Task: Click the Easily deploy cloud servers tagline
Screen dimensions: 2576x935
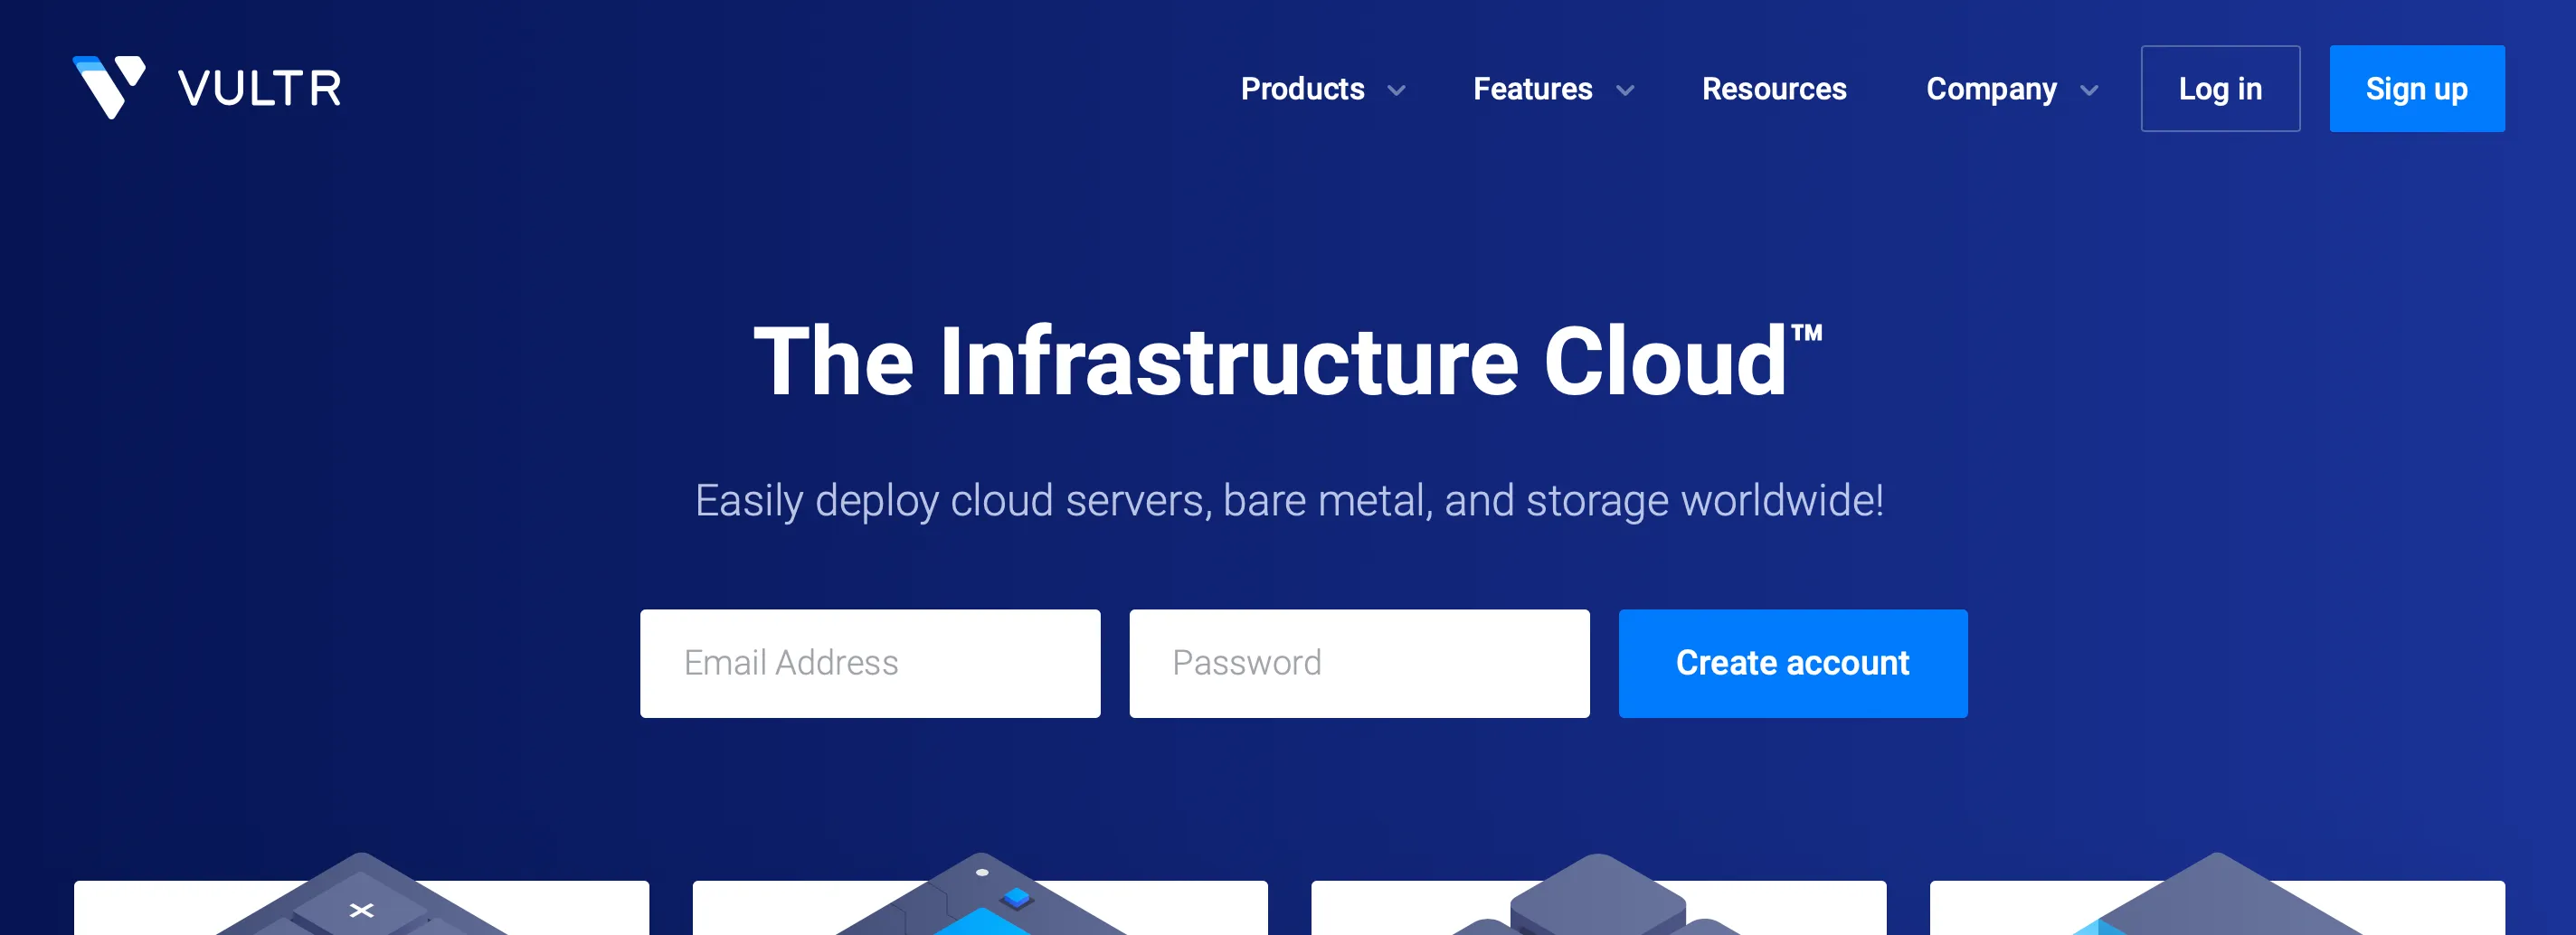Action: 1288,500
